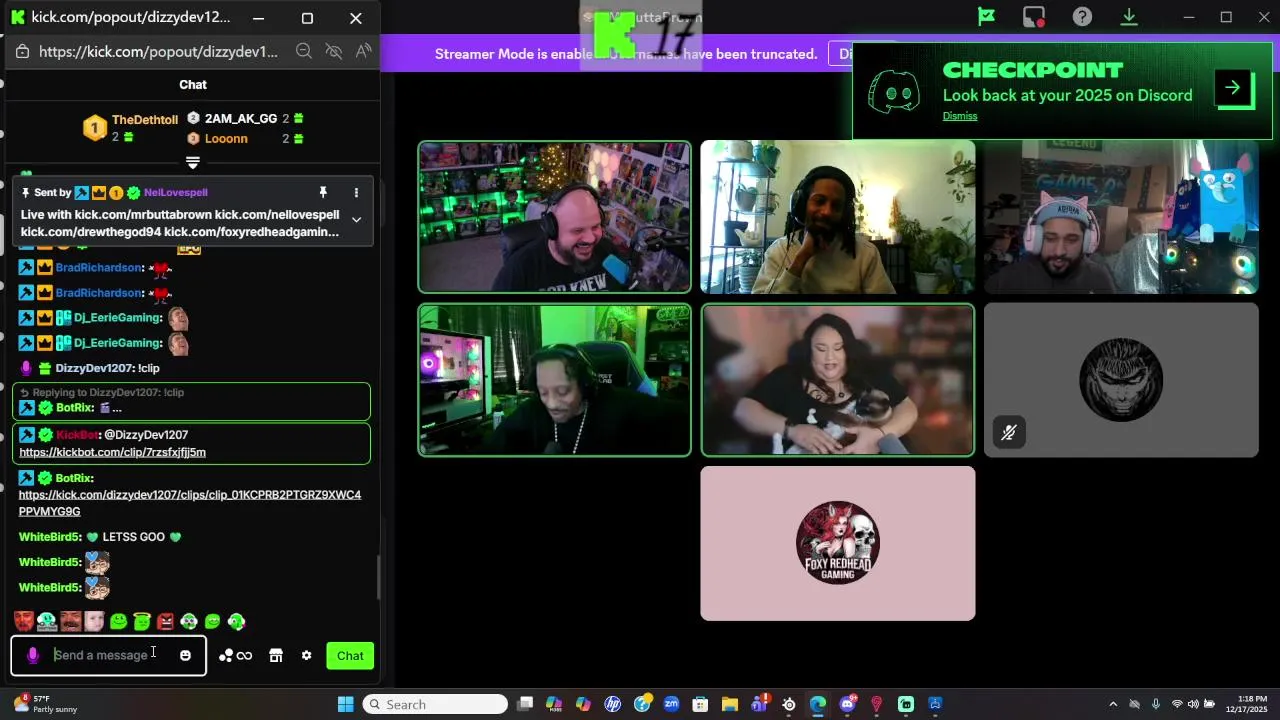1280x720 pixels.
Task: Open pinned message three-dot menu
Action: [356, 192]
